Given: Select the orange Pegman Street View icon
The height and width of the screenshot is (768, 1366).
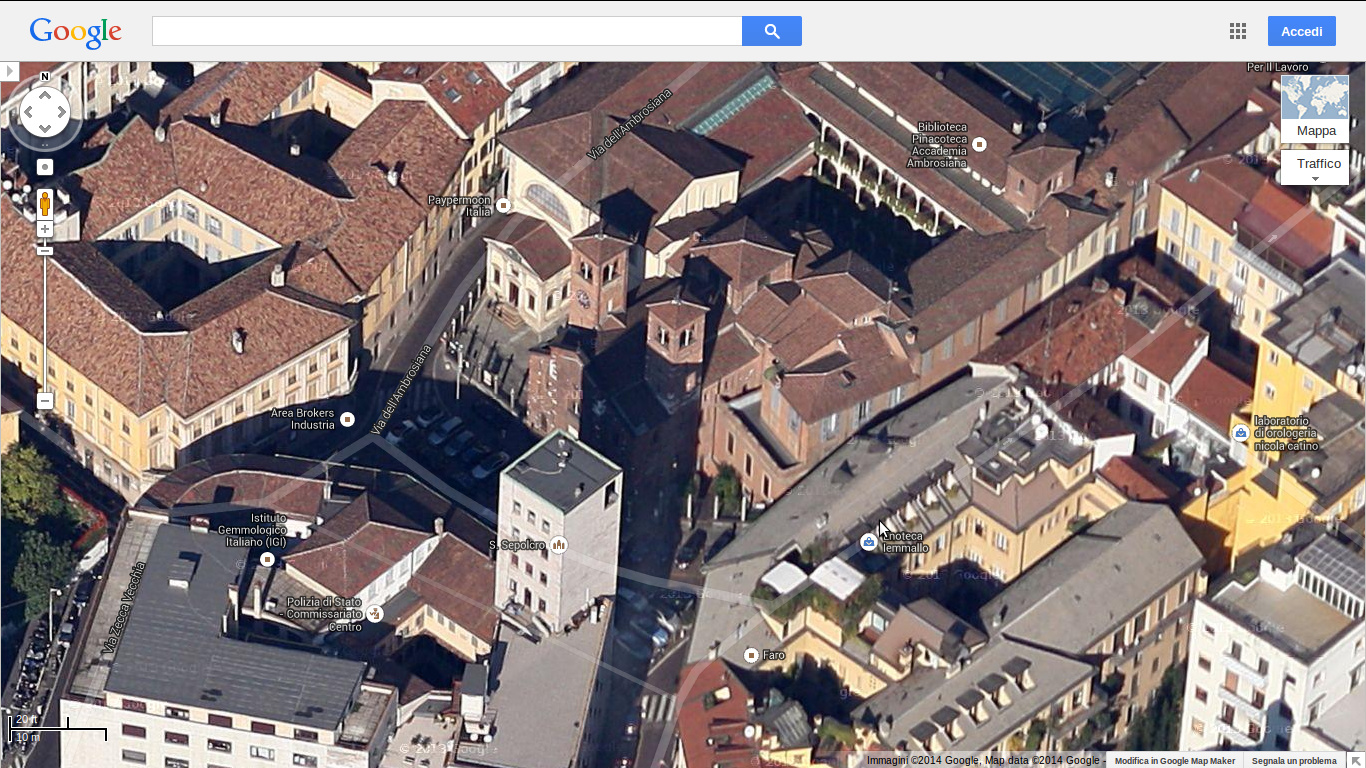Looking at the screenshot, I should (45, 203).
